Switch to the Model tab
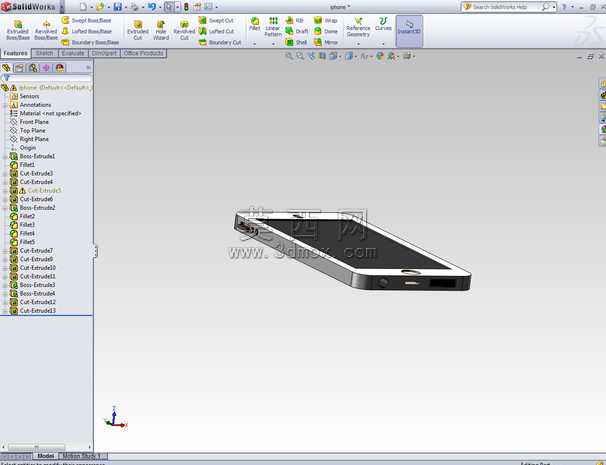Viewport: 606px width, 465px height. coord(45,456)
